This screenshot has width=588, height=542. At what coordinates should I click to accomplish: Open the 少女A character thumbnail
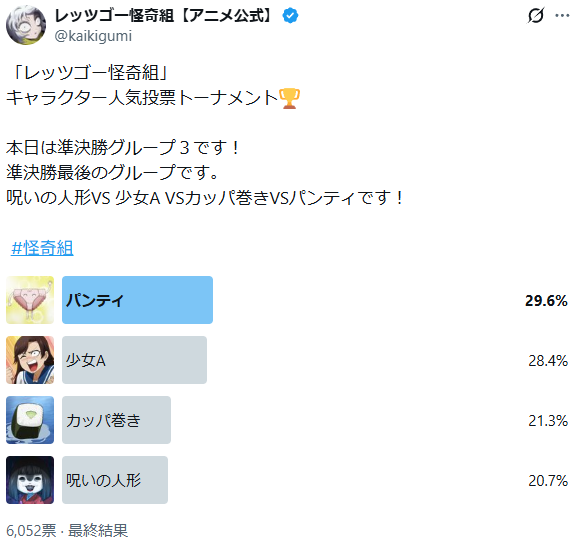click(30, 360)
